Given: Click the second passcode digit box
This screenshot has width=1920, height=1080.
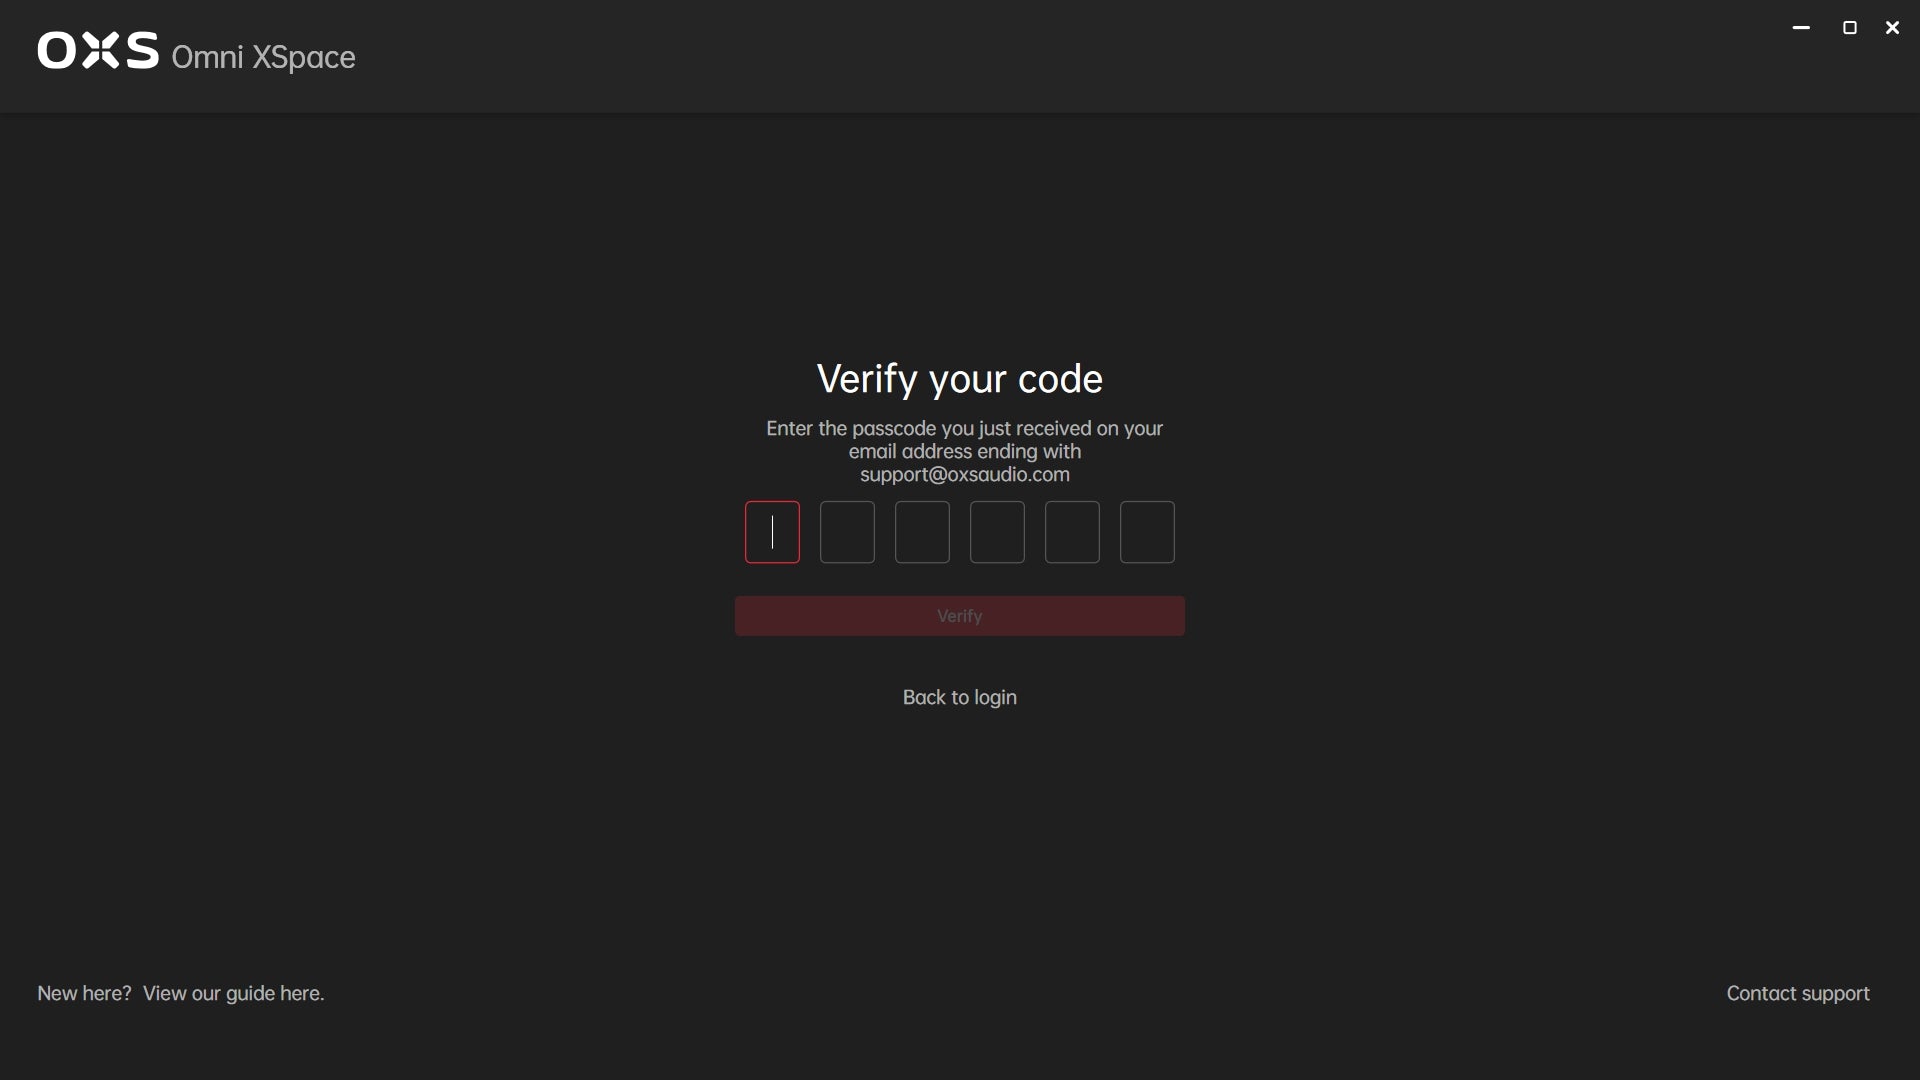Looking at the screenshot, I should pyautogui.click(x=847, y=532).
